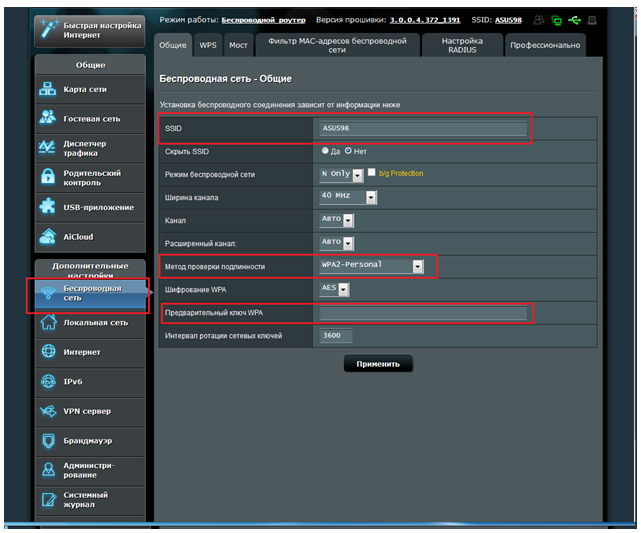Screen dimensions: 641x533
Task: Open Локальная сеть menu item
Action: coord(90,323)
